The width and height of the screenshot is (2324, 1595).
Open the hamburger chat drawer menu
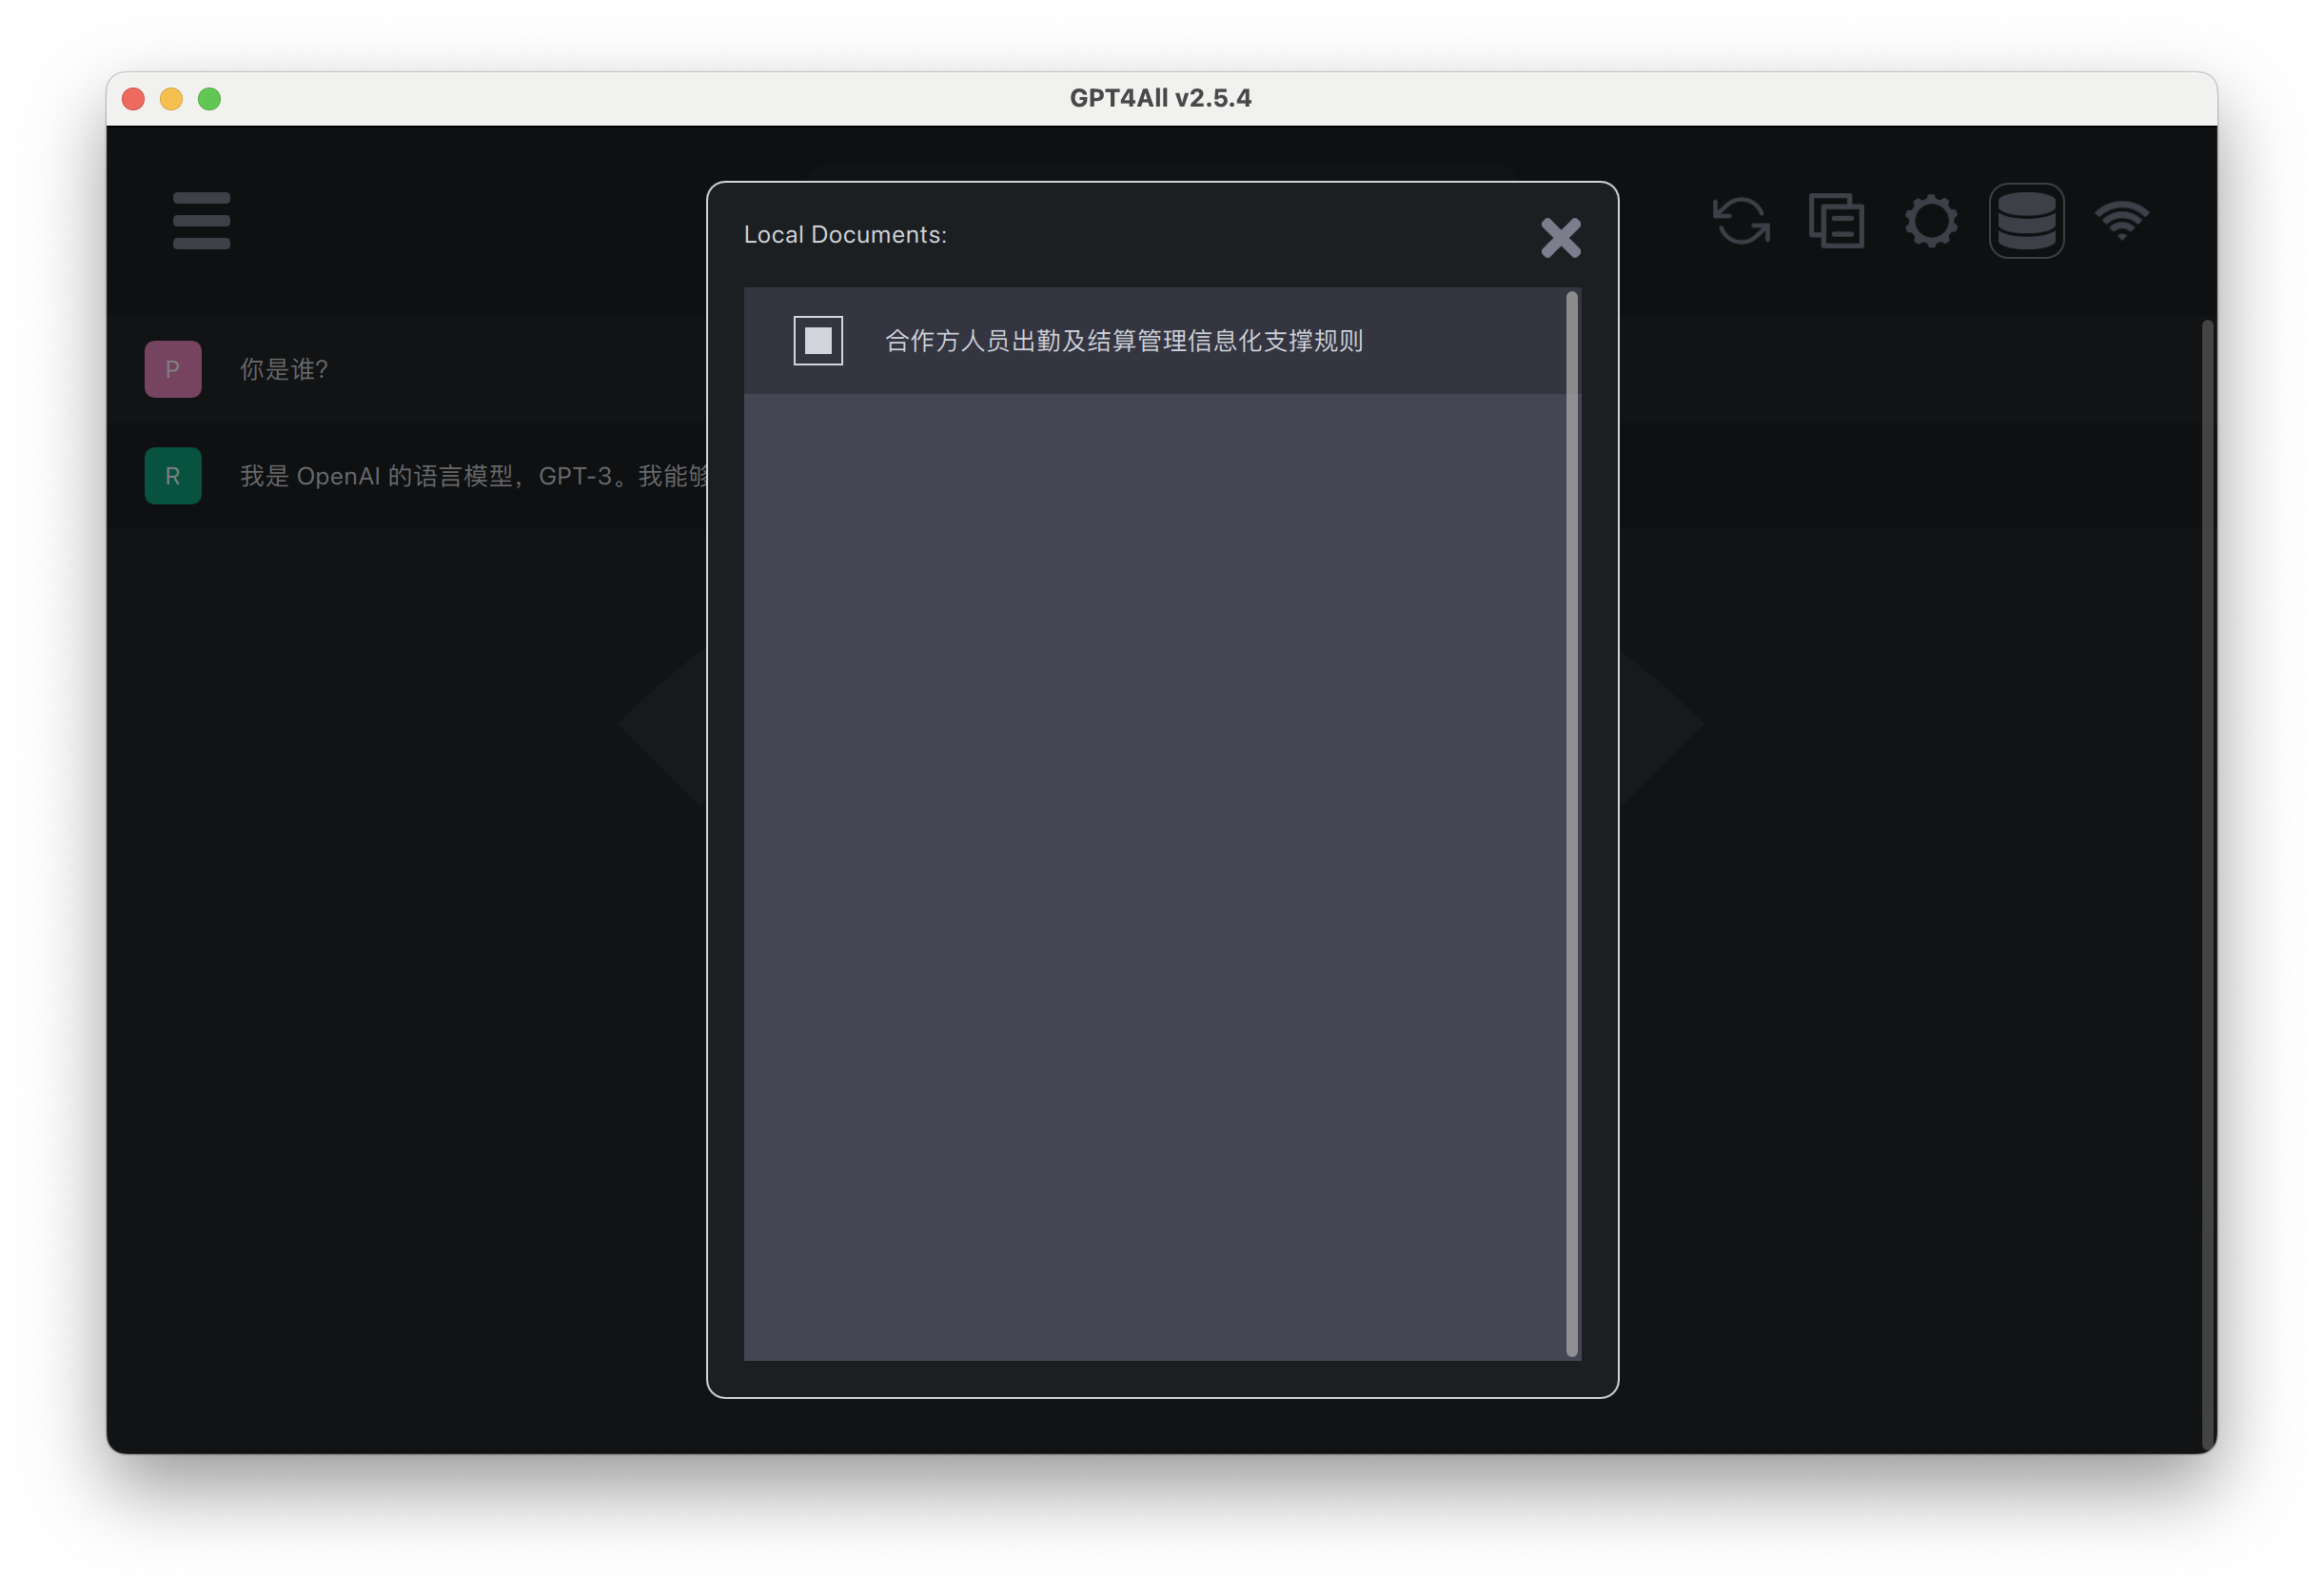pos(201,220)
